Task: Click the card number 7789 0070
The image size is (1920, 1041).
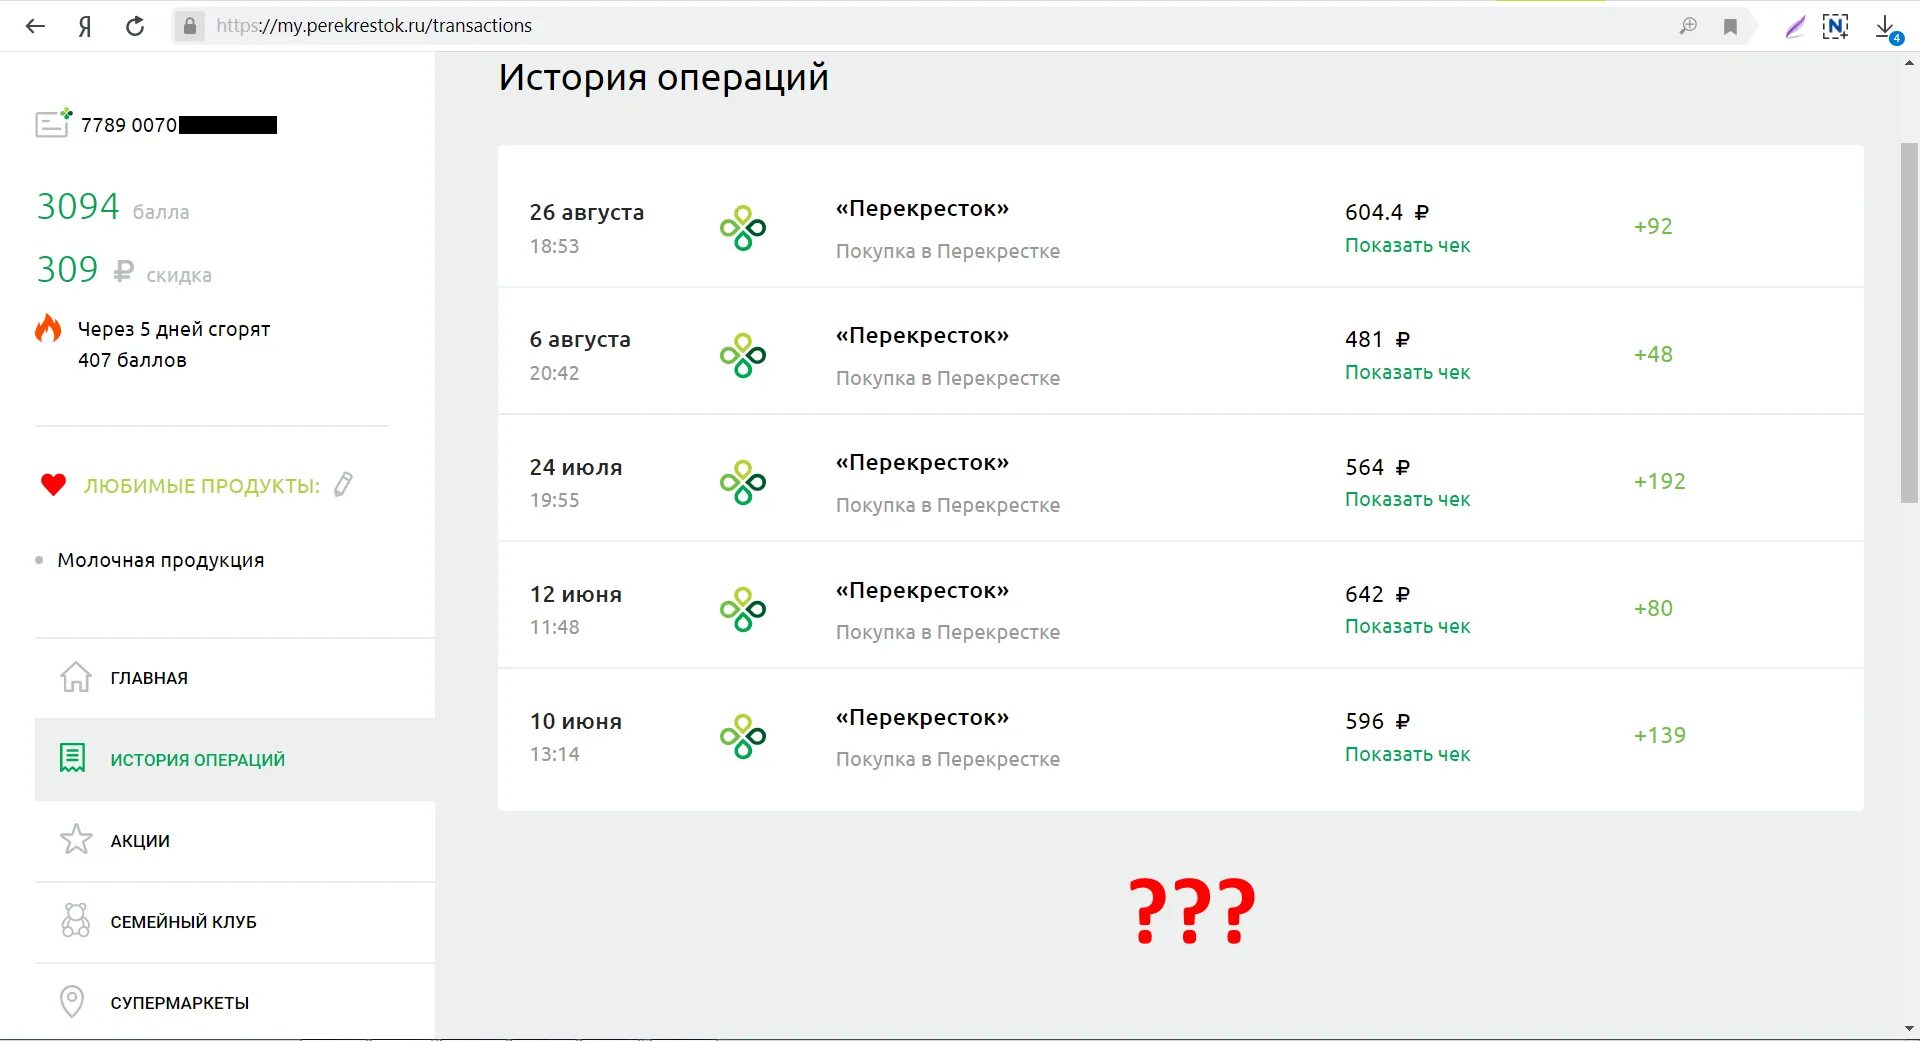Action: (129, 125)
